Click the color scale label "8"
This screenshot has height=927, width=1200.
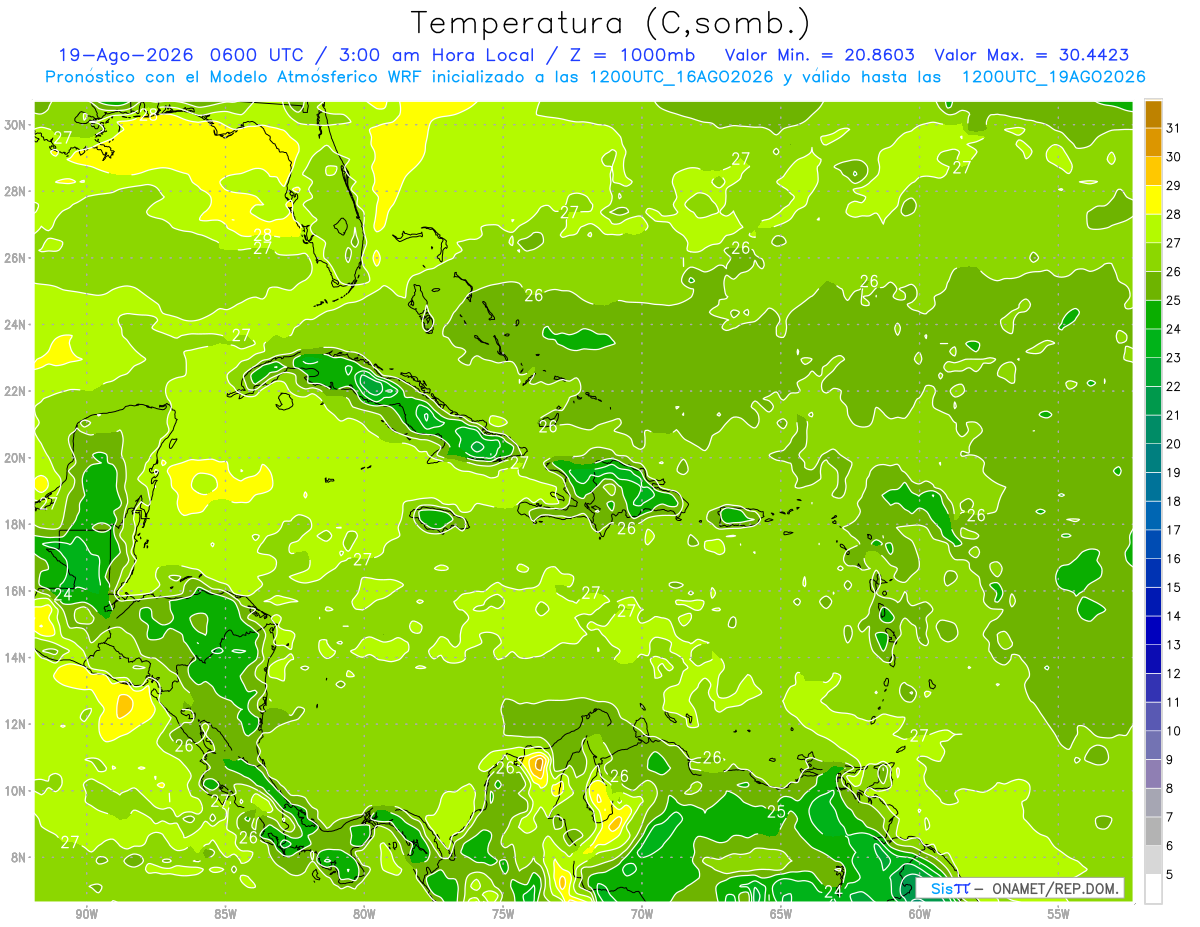click(1170, 788)
